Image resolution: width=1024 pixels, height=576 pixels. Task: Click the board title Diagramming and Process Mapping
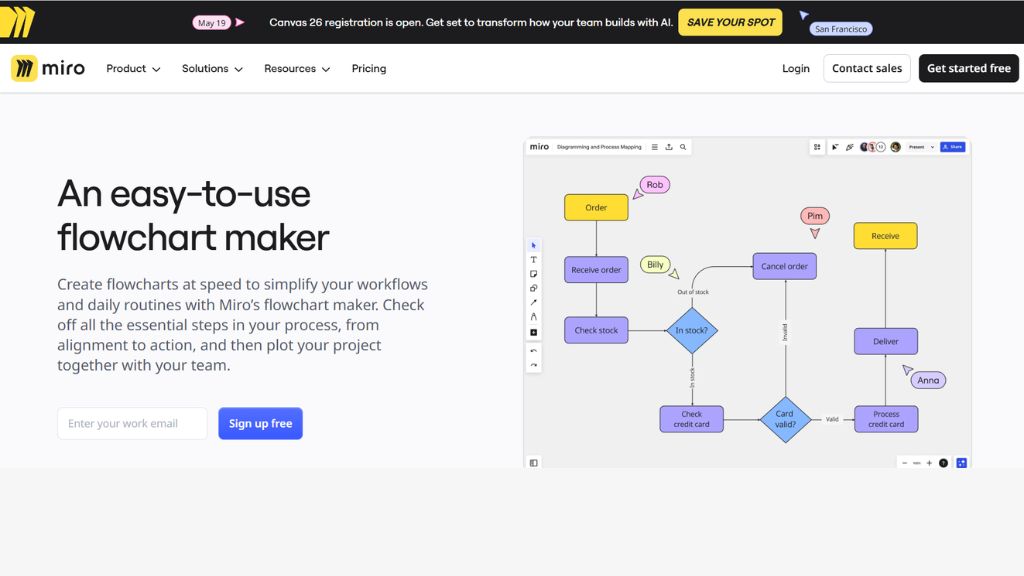tap(599, 147)
